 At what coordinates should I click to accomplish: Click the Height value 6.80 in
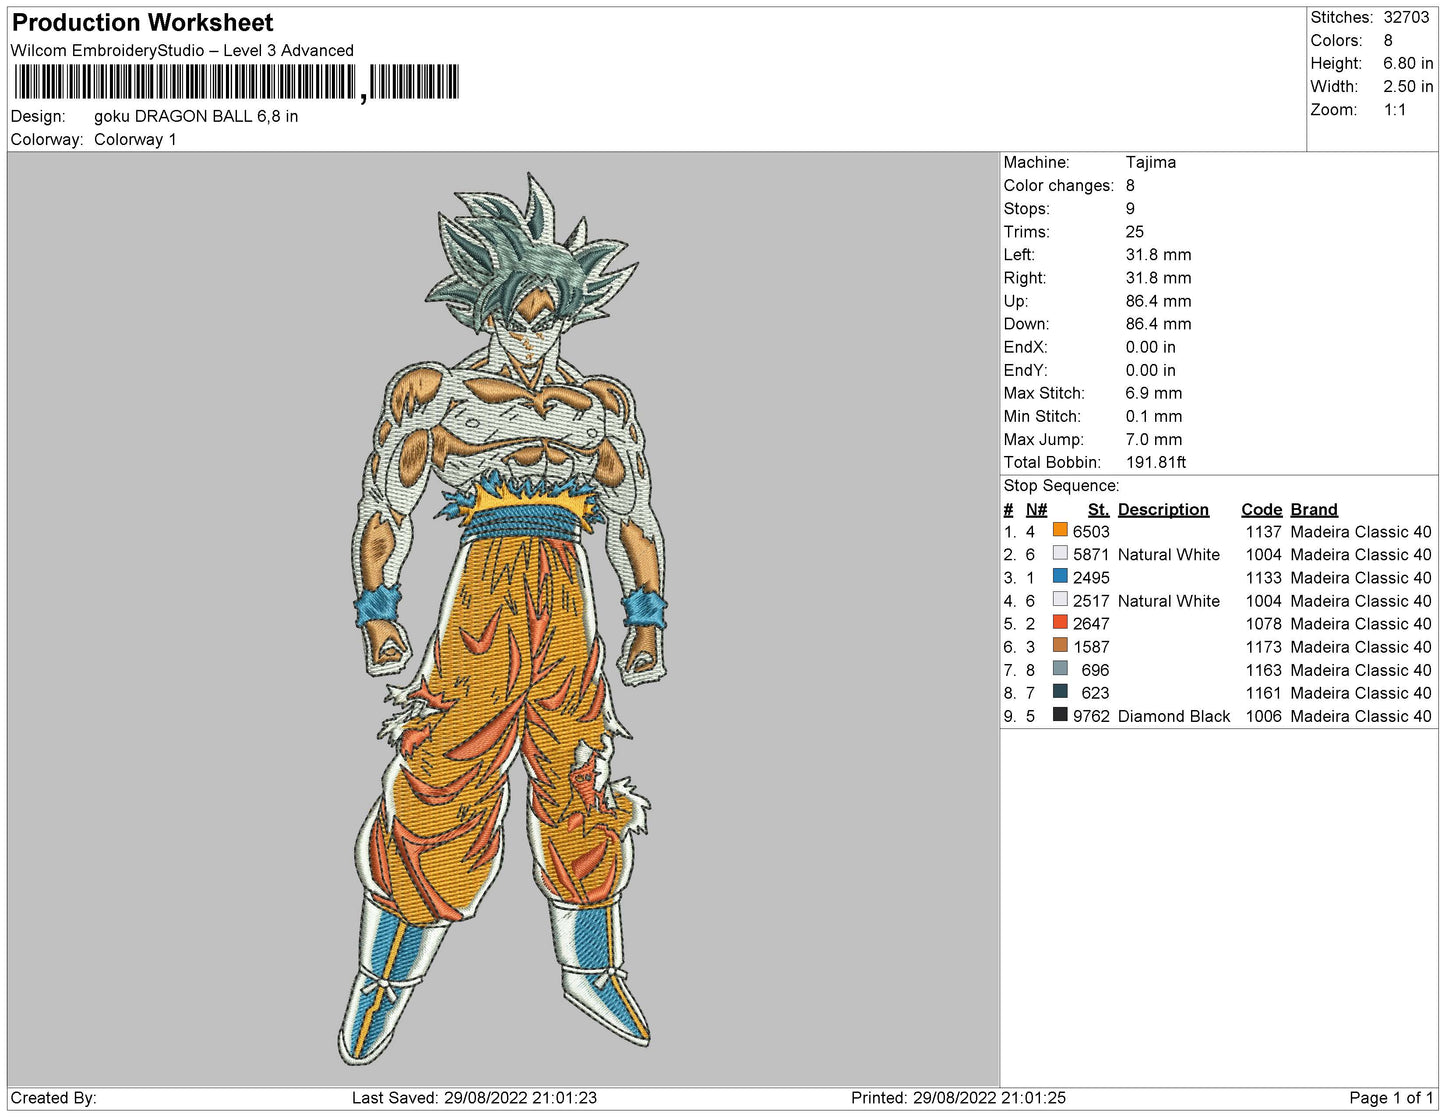(1408, 63)
